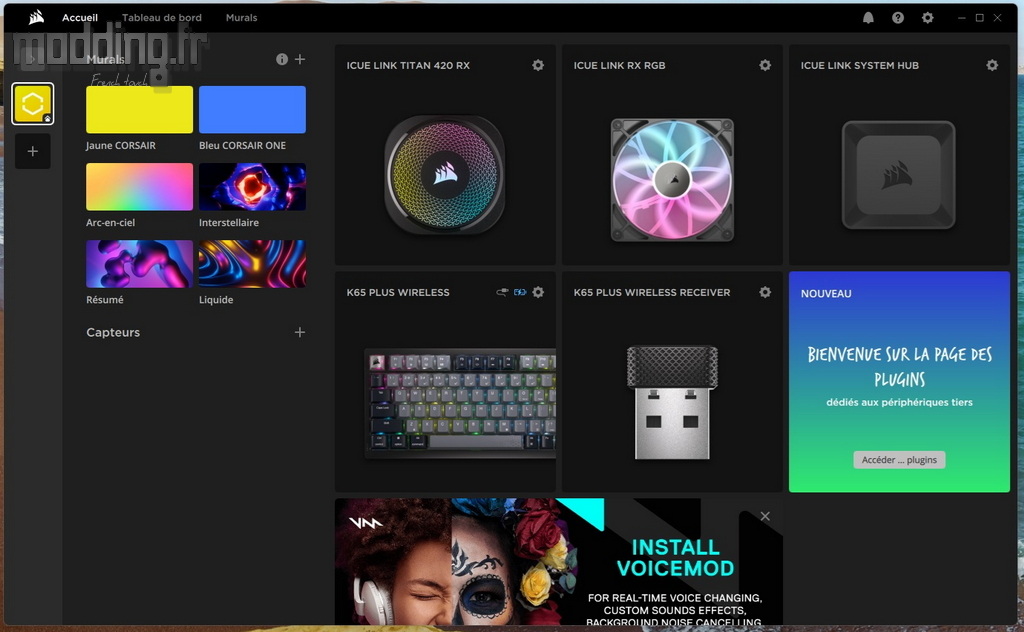Image resolution: width=1024 pixels, height=632 pixels.
Task: Show Murals info icon
Action: [281, 59]
